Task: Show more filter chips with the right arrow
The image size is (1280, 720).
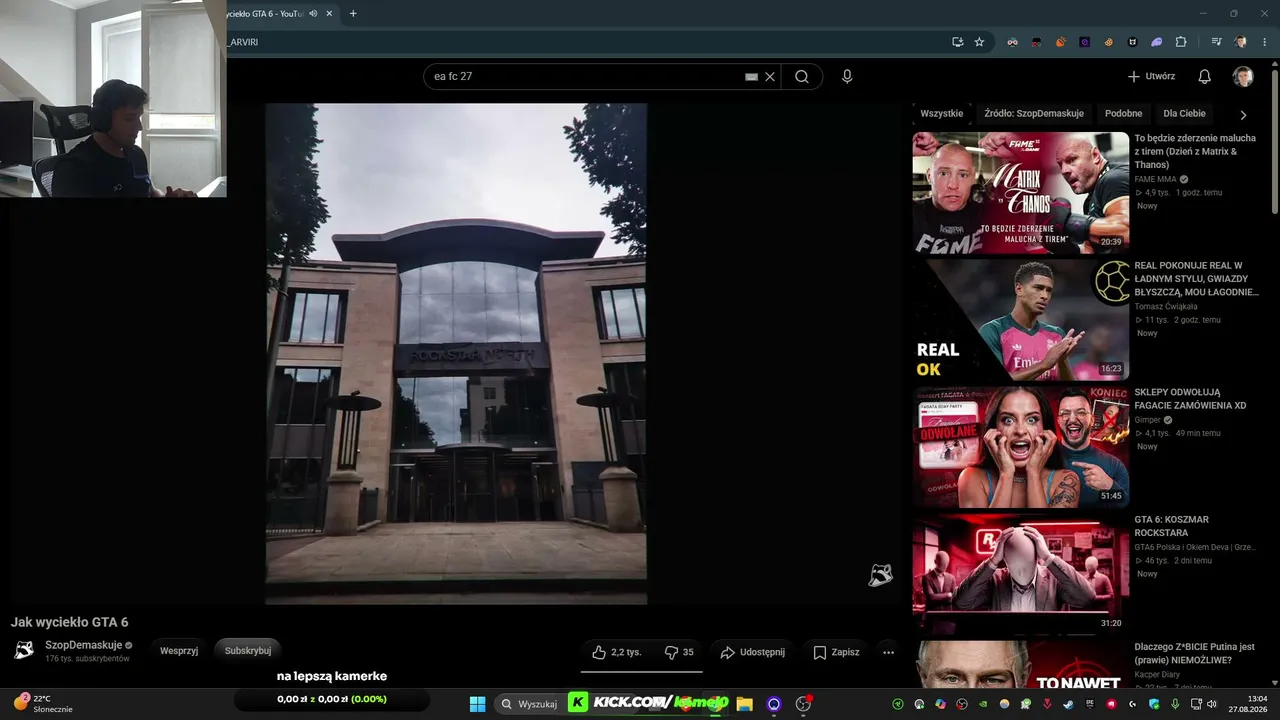Action: (1243, 115)
